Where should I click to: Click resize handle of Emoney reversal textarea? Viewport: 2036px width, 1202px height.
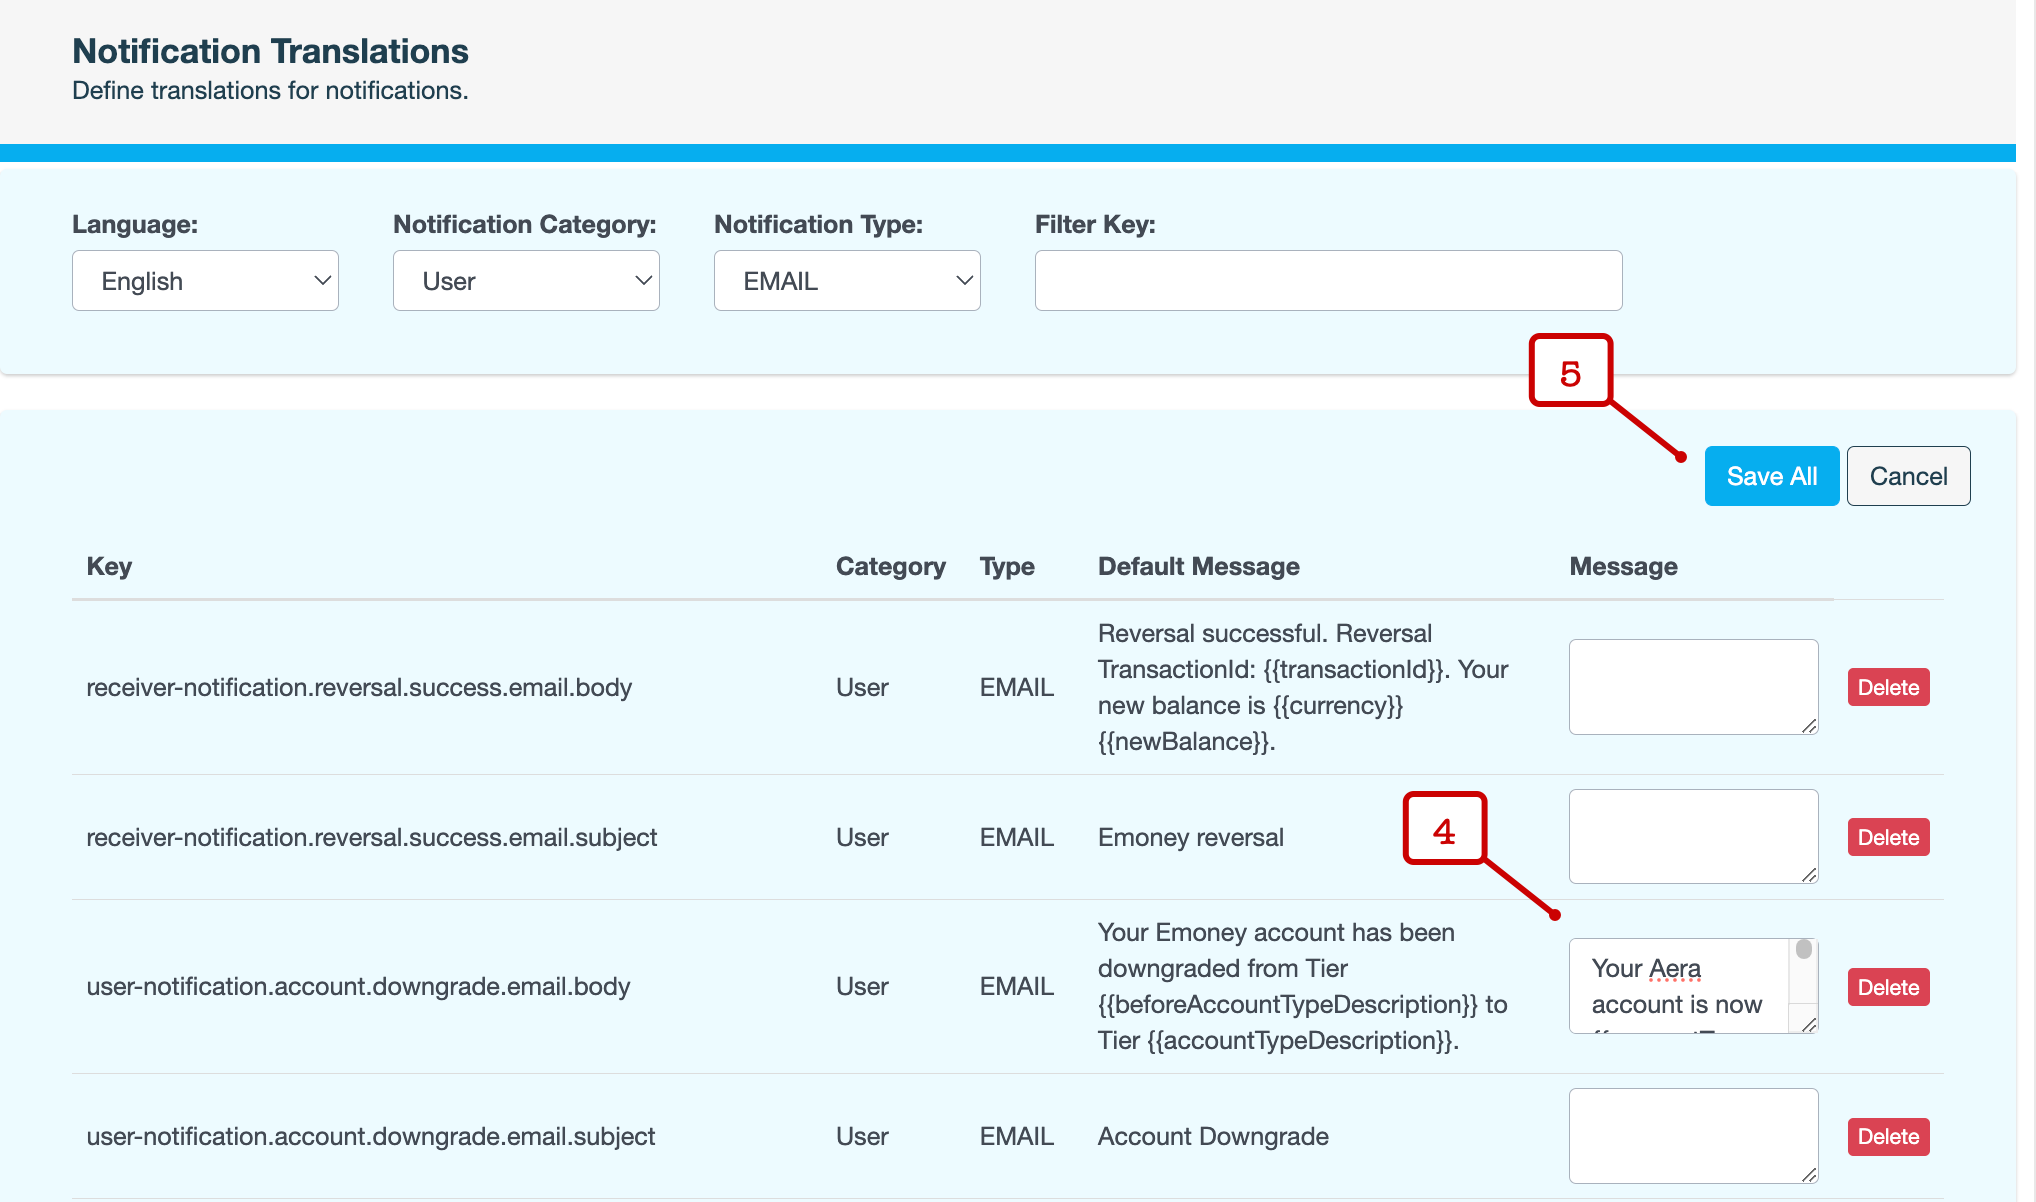(x=1809, y=875)
